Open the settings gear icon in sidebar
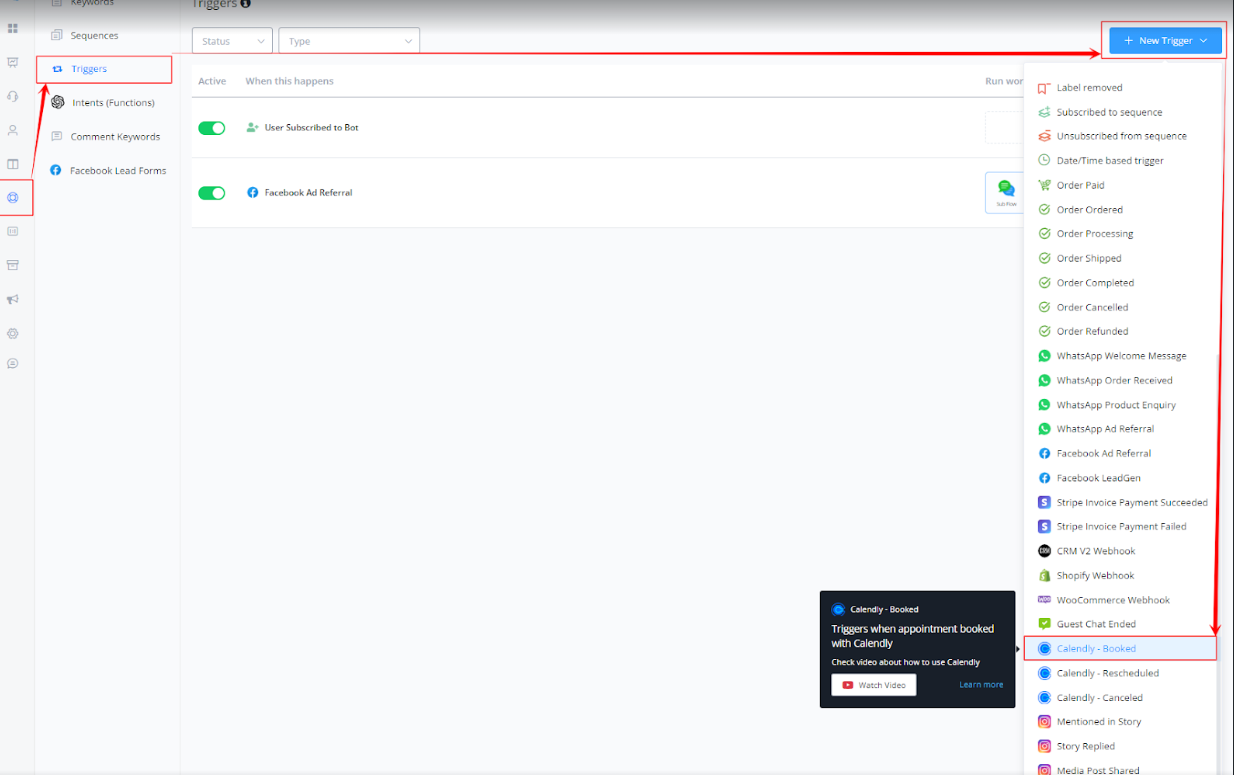 (13, 333)
